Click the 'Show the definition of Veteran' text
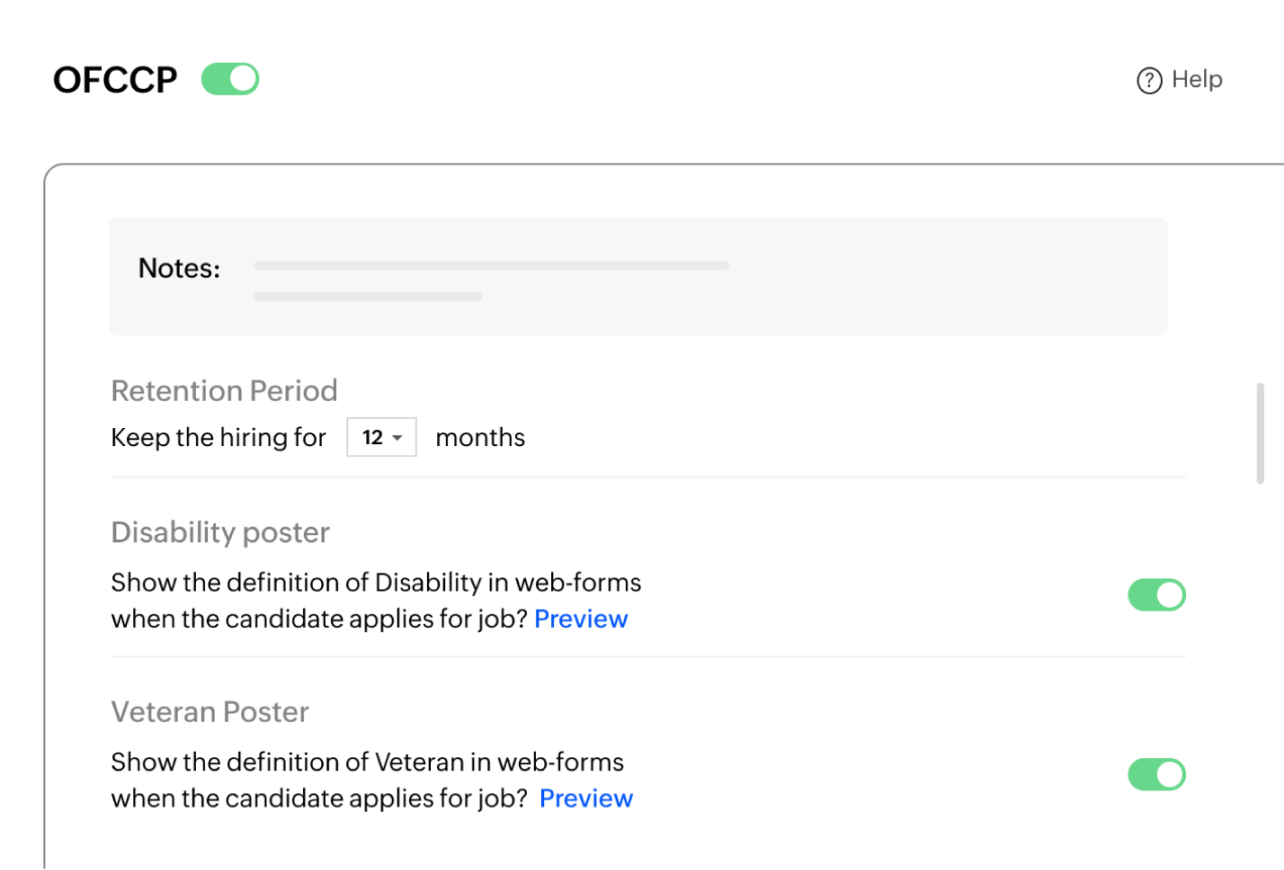The height and width of the screenshot is (870, 1284). coord(367,762)
